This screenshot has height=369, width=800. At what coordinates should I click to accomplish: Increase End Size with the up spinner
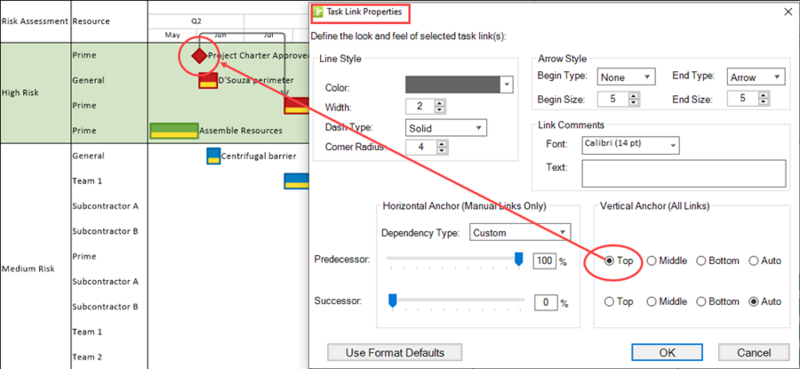tap(764, 95)
